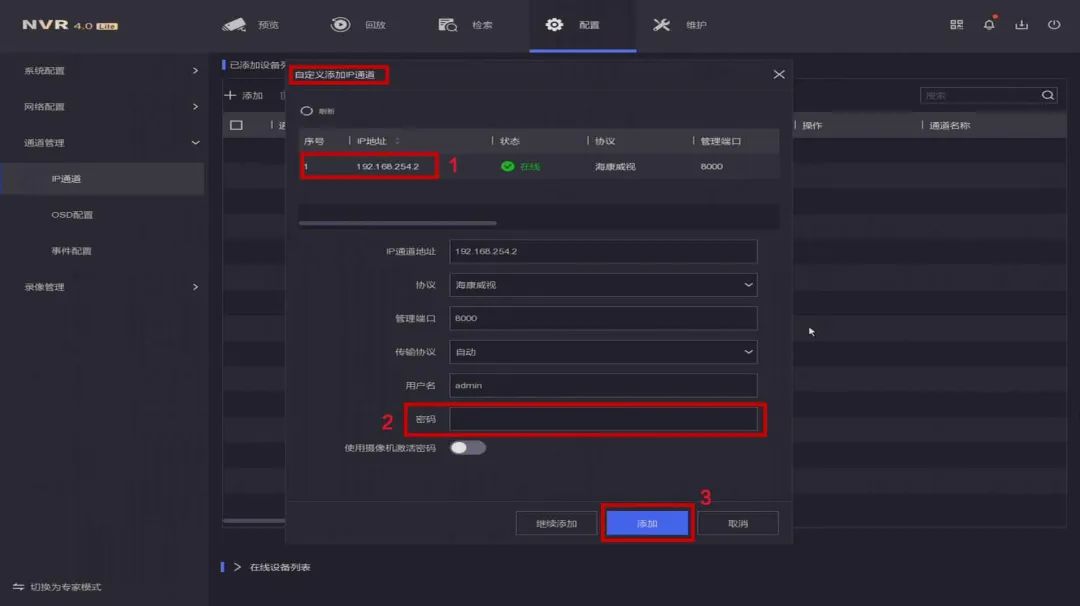
Task: Click the refresh icon in dialog
Action: coord(307,111)
